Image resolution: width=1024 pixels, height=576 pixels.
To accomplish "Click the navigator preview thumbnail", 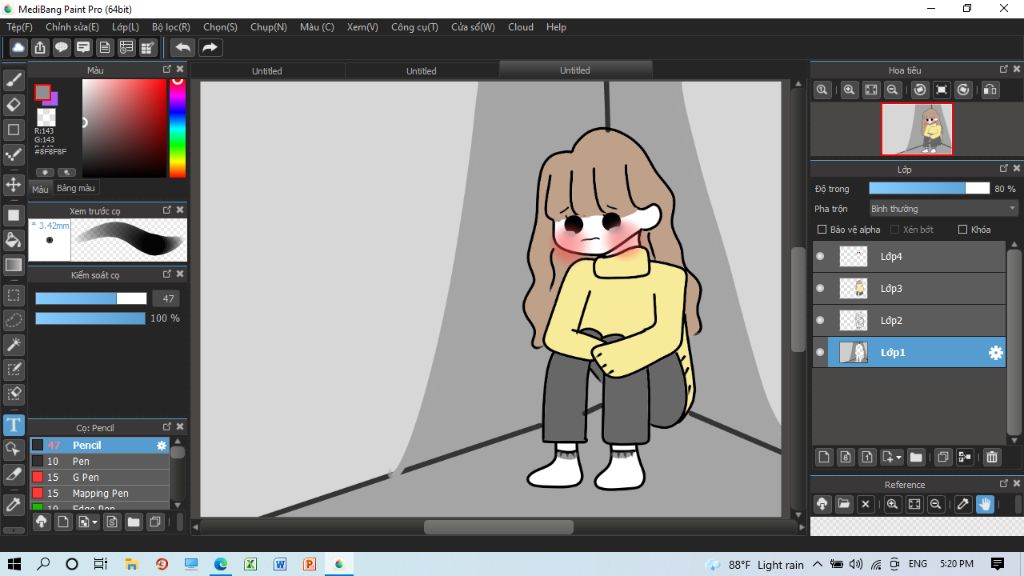I will pos(917,129).
